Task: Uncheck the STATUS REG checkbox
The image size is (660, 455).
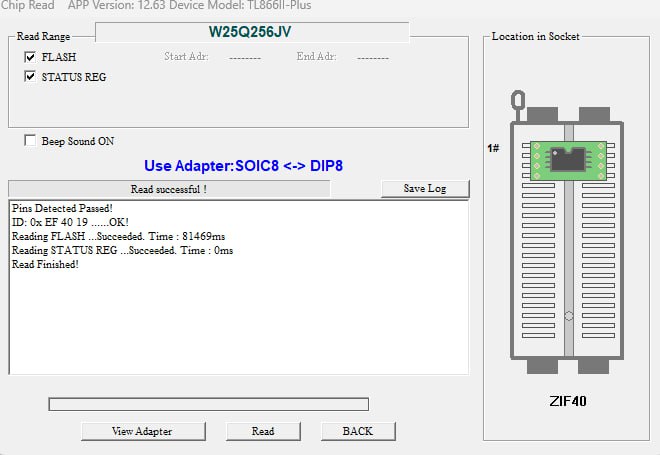Action: [30, 77]
